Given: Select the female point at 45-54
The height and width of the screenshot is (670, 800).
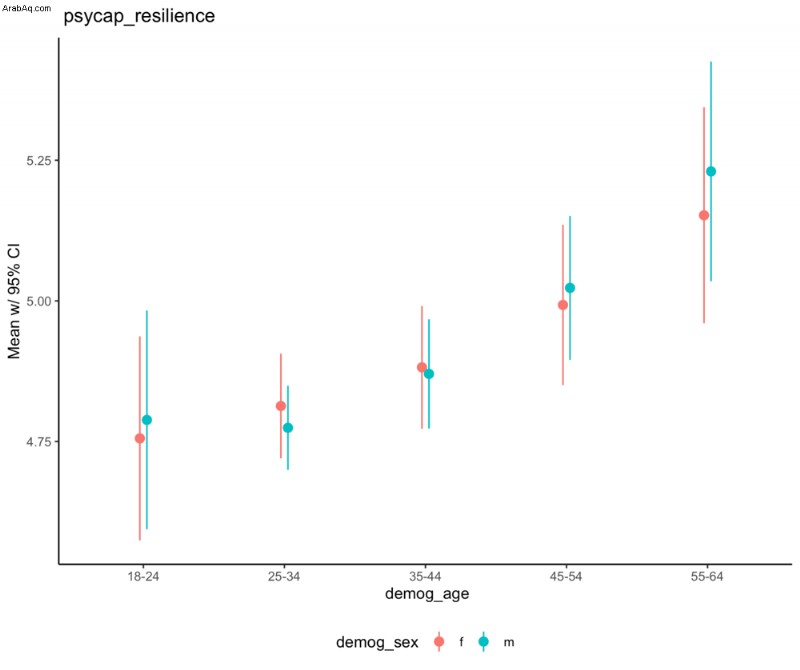Looking at the screenshot, I should coord(563,305).
